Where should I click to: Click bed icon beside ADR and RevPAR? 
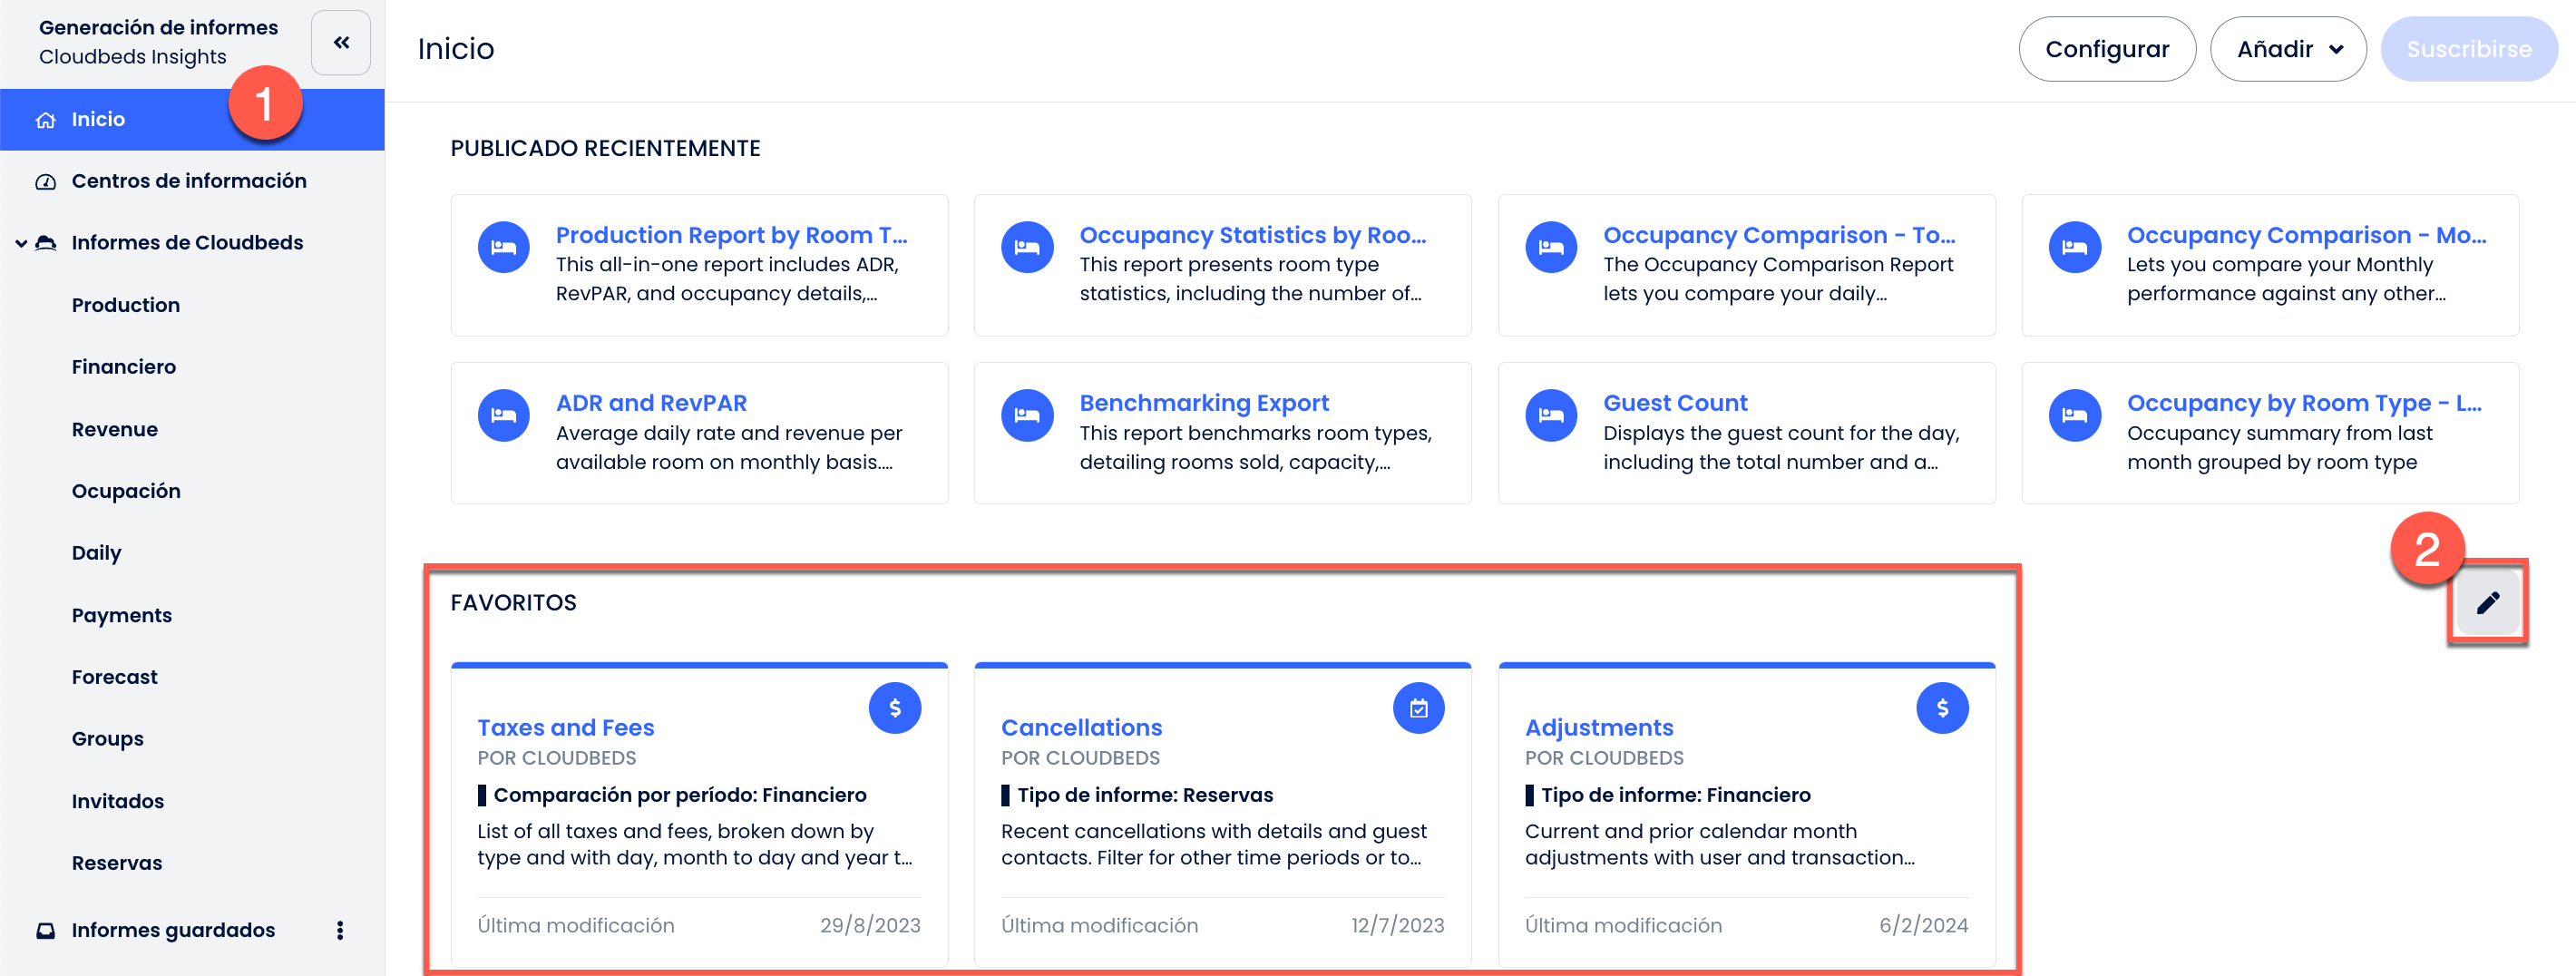(504, 415)
